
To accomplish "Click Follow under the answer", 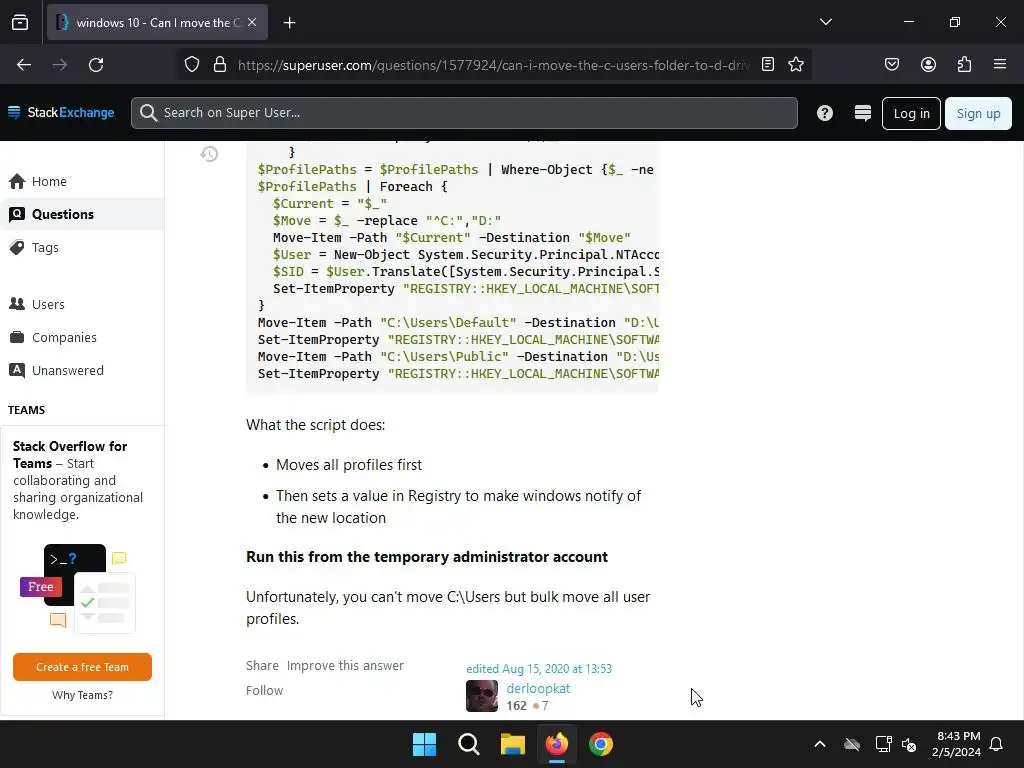I will [x=264, y=690].
